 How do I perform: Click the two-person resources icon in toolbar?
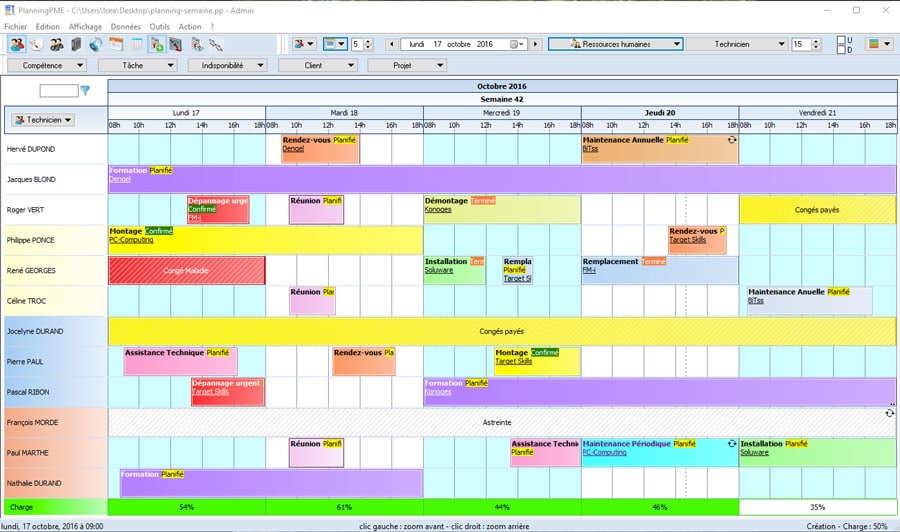tap(17, 44)
